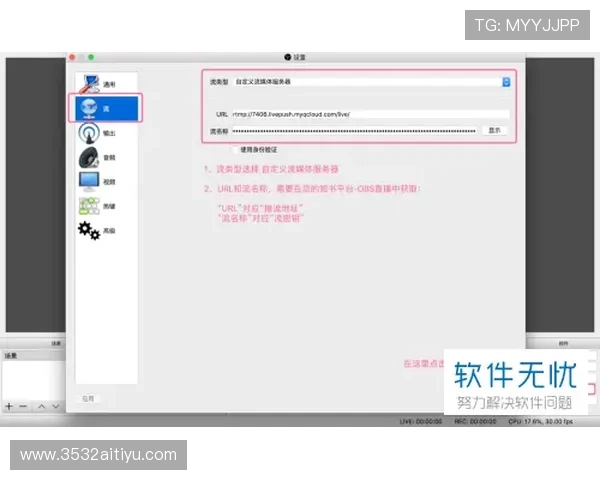Move scene up with the up arrow
Image resolution: width=600 pixels, height=480 pixels.
coord(41,406)
